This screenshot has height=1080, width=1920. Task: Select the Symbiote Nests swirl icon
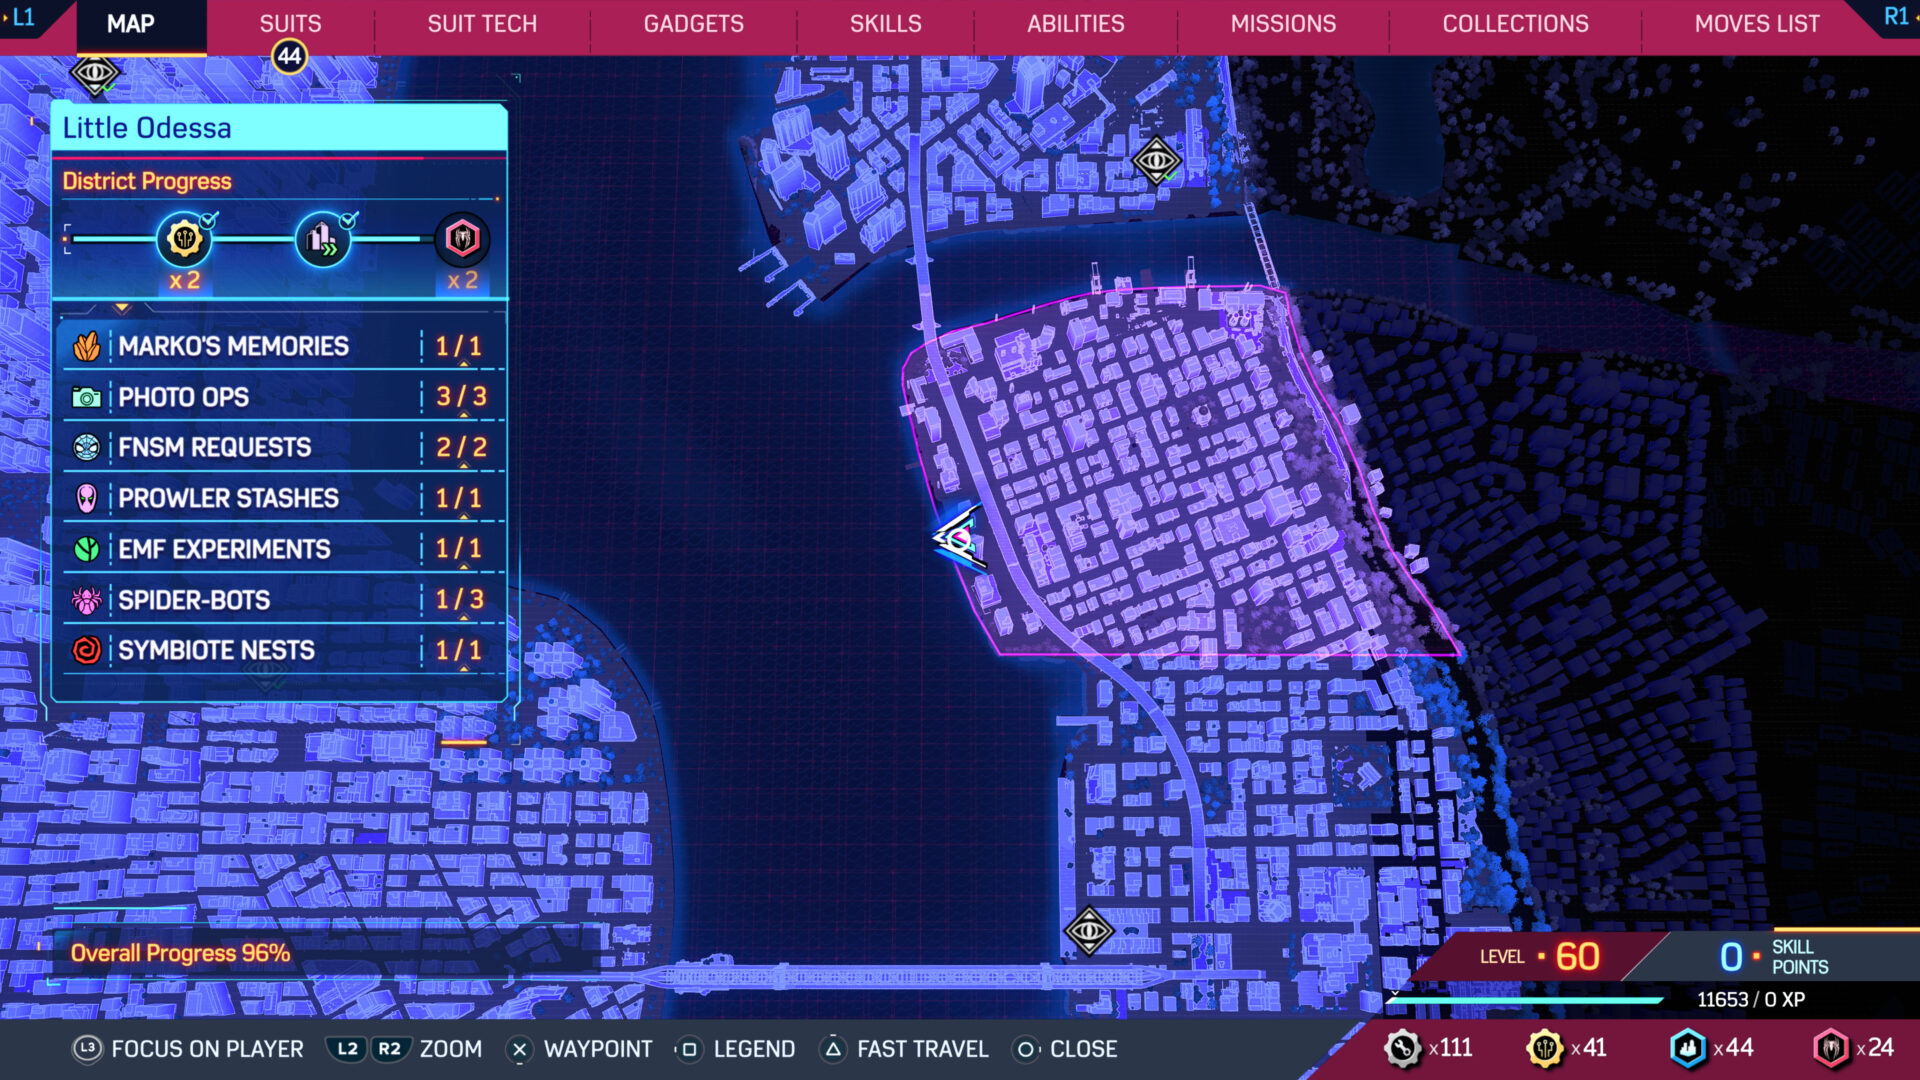[88, 650]
